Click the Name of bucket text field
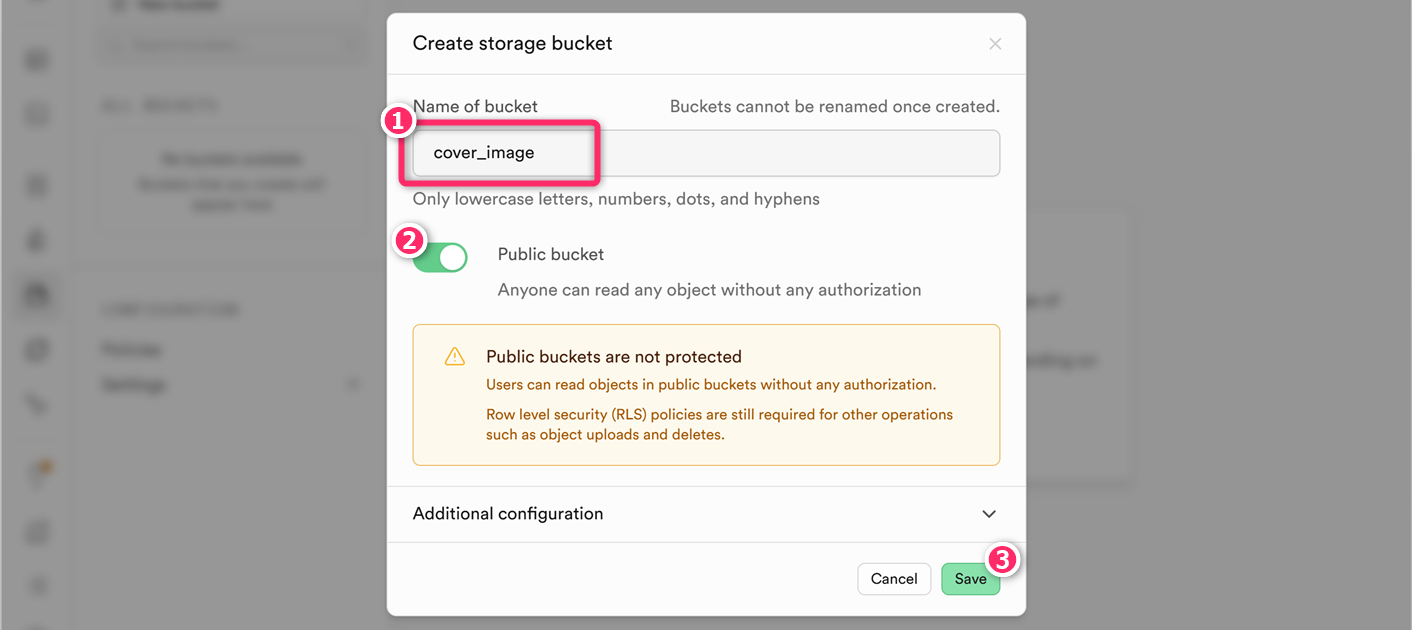The width and height of the screenshot is (1412, 630). 705,153
